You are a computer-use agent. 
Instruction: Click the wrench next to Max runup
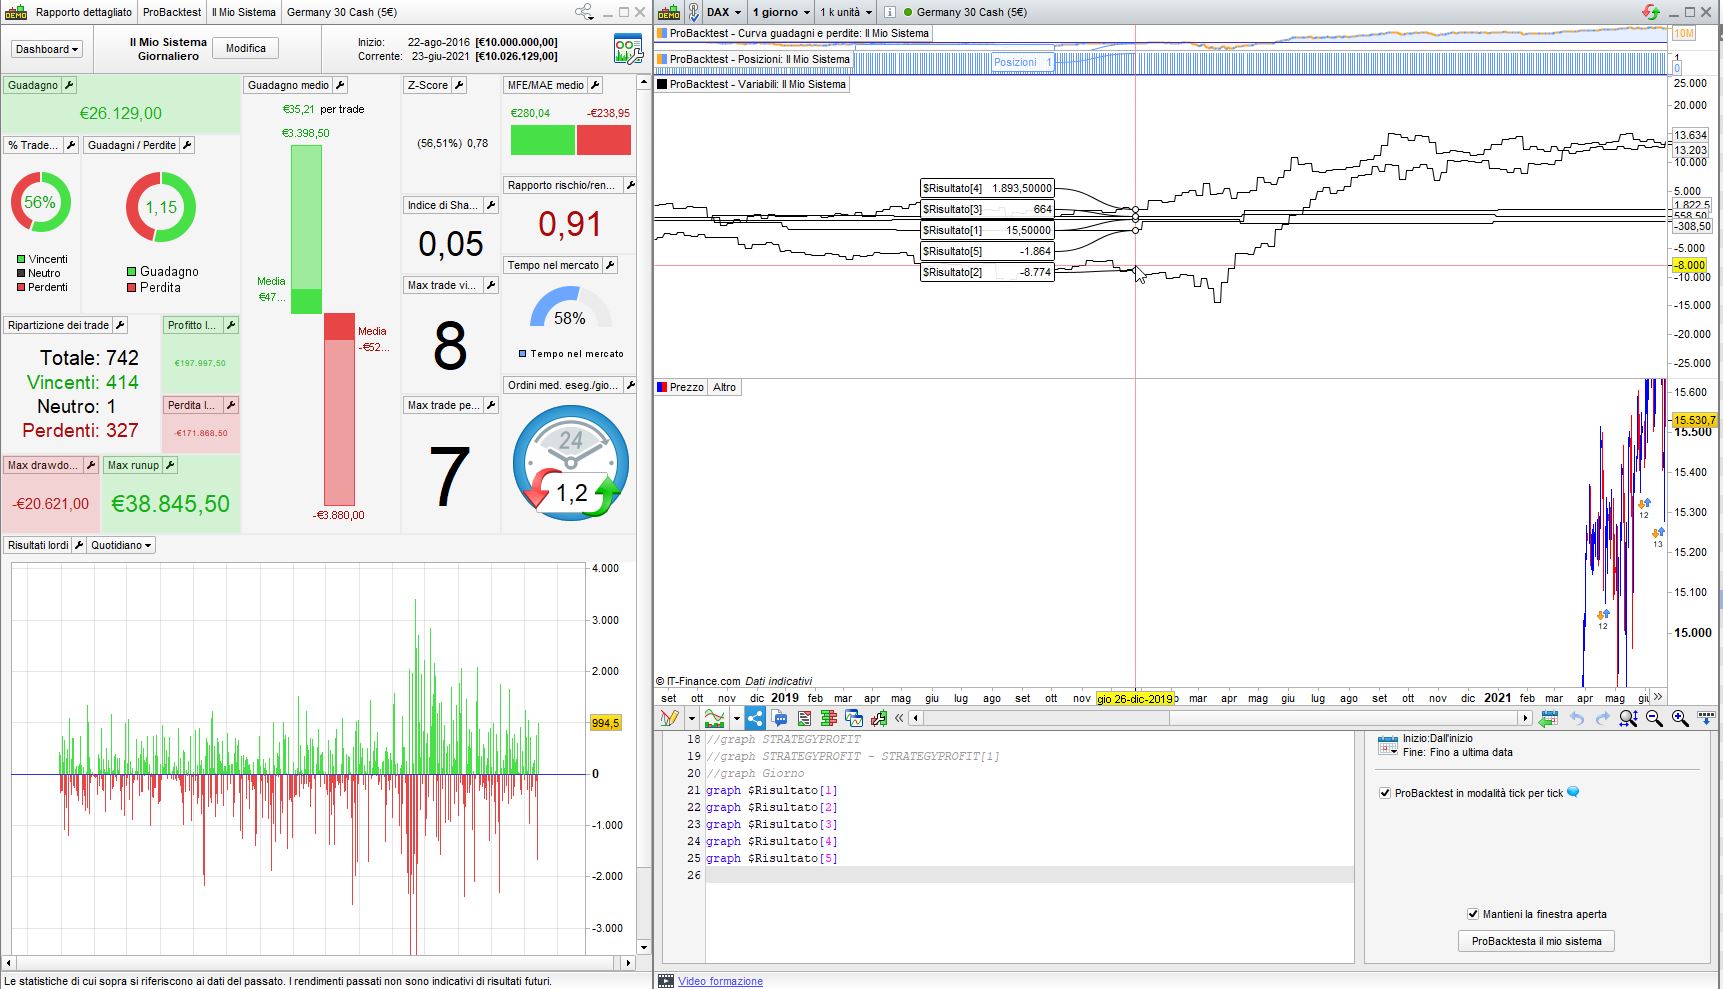pos(170,465)
